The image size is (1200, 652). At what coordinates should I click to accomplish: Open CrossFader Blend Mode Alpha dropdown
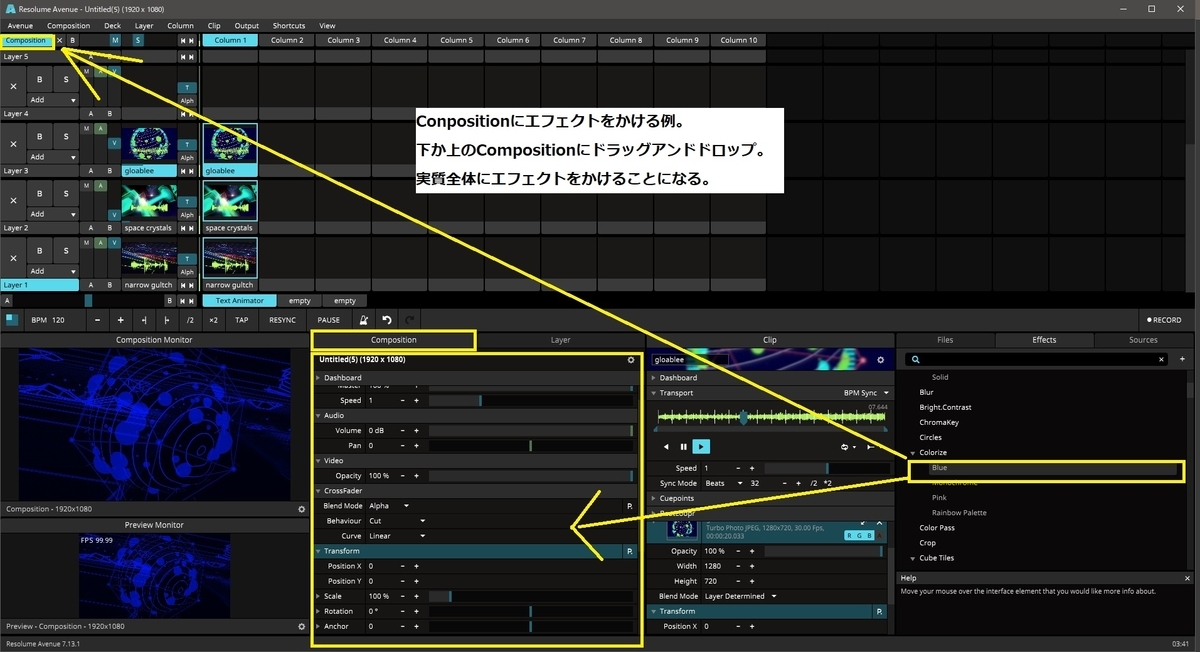point(390,506)
